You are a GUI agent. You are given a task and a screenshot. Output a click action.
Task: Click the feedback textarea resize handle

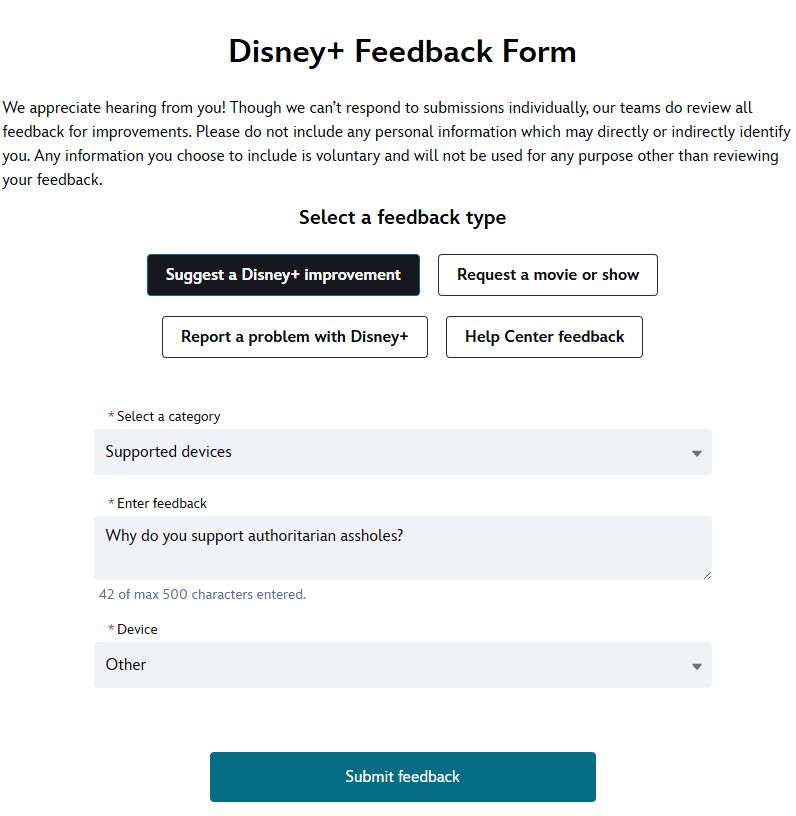[x=707, y=575]
